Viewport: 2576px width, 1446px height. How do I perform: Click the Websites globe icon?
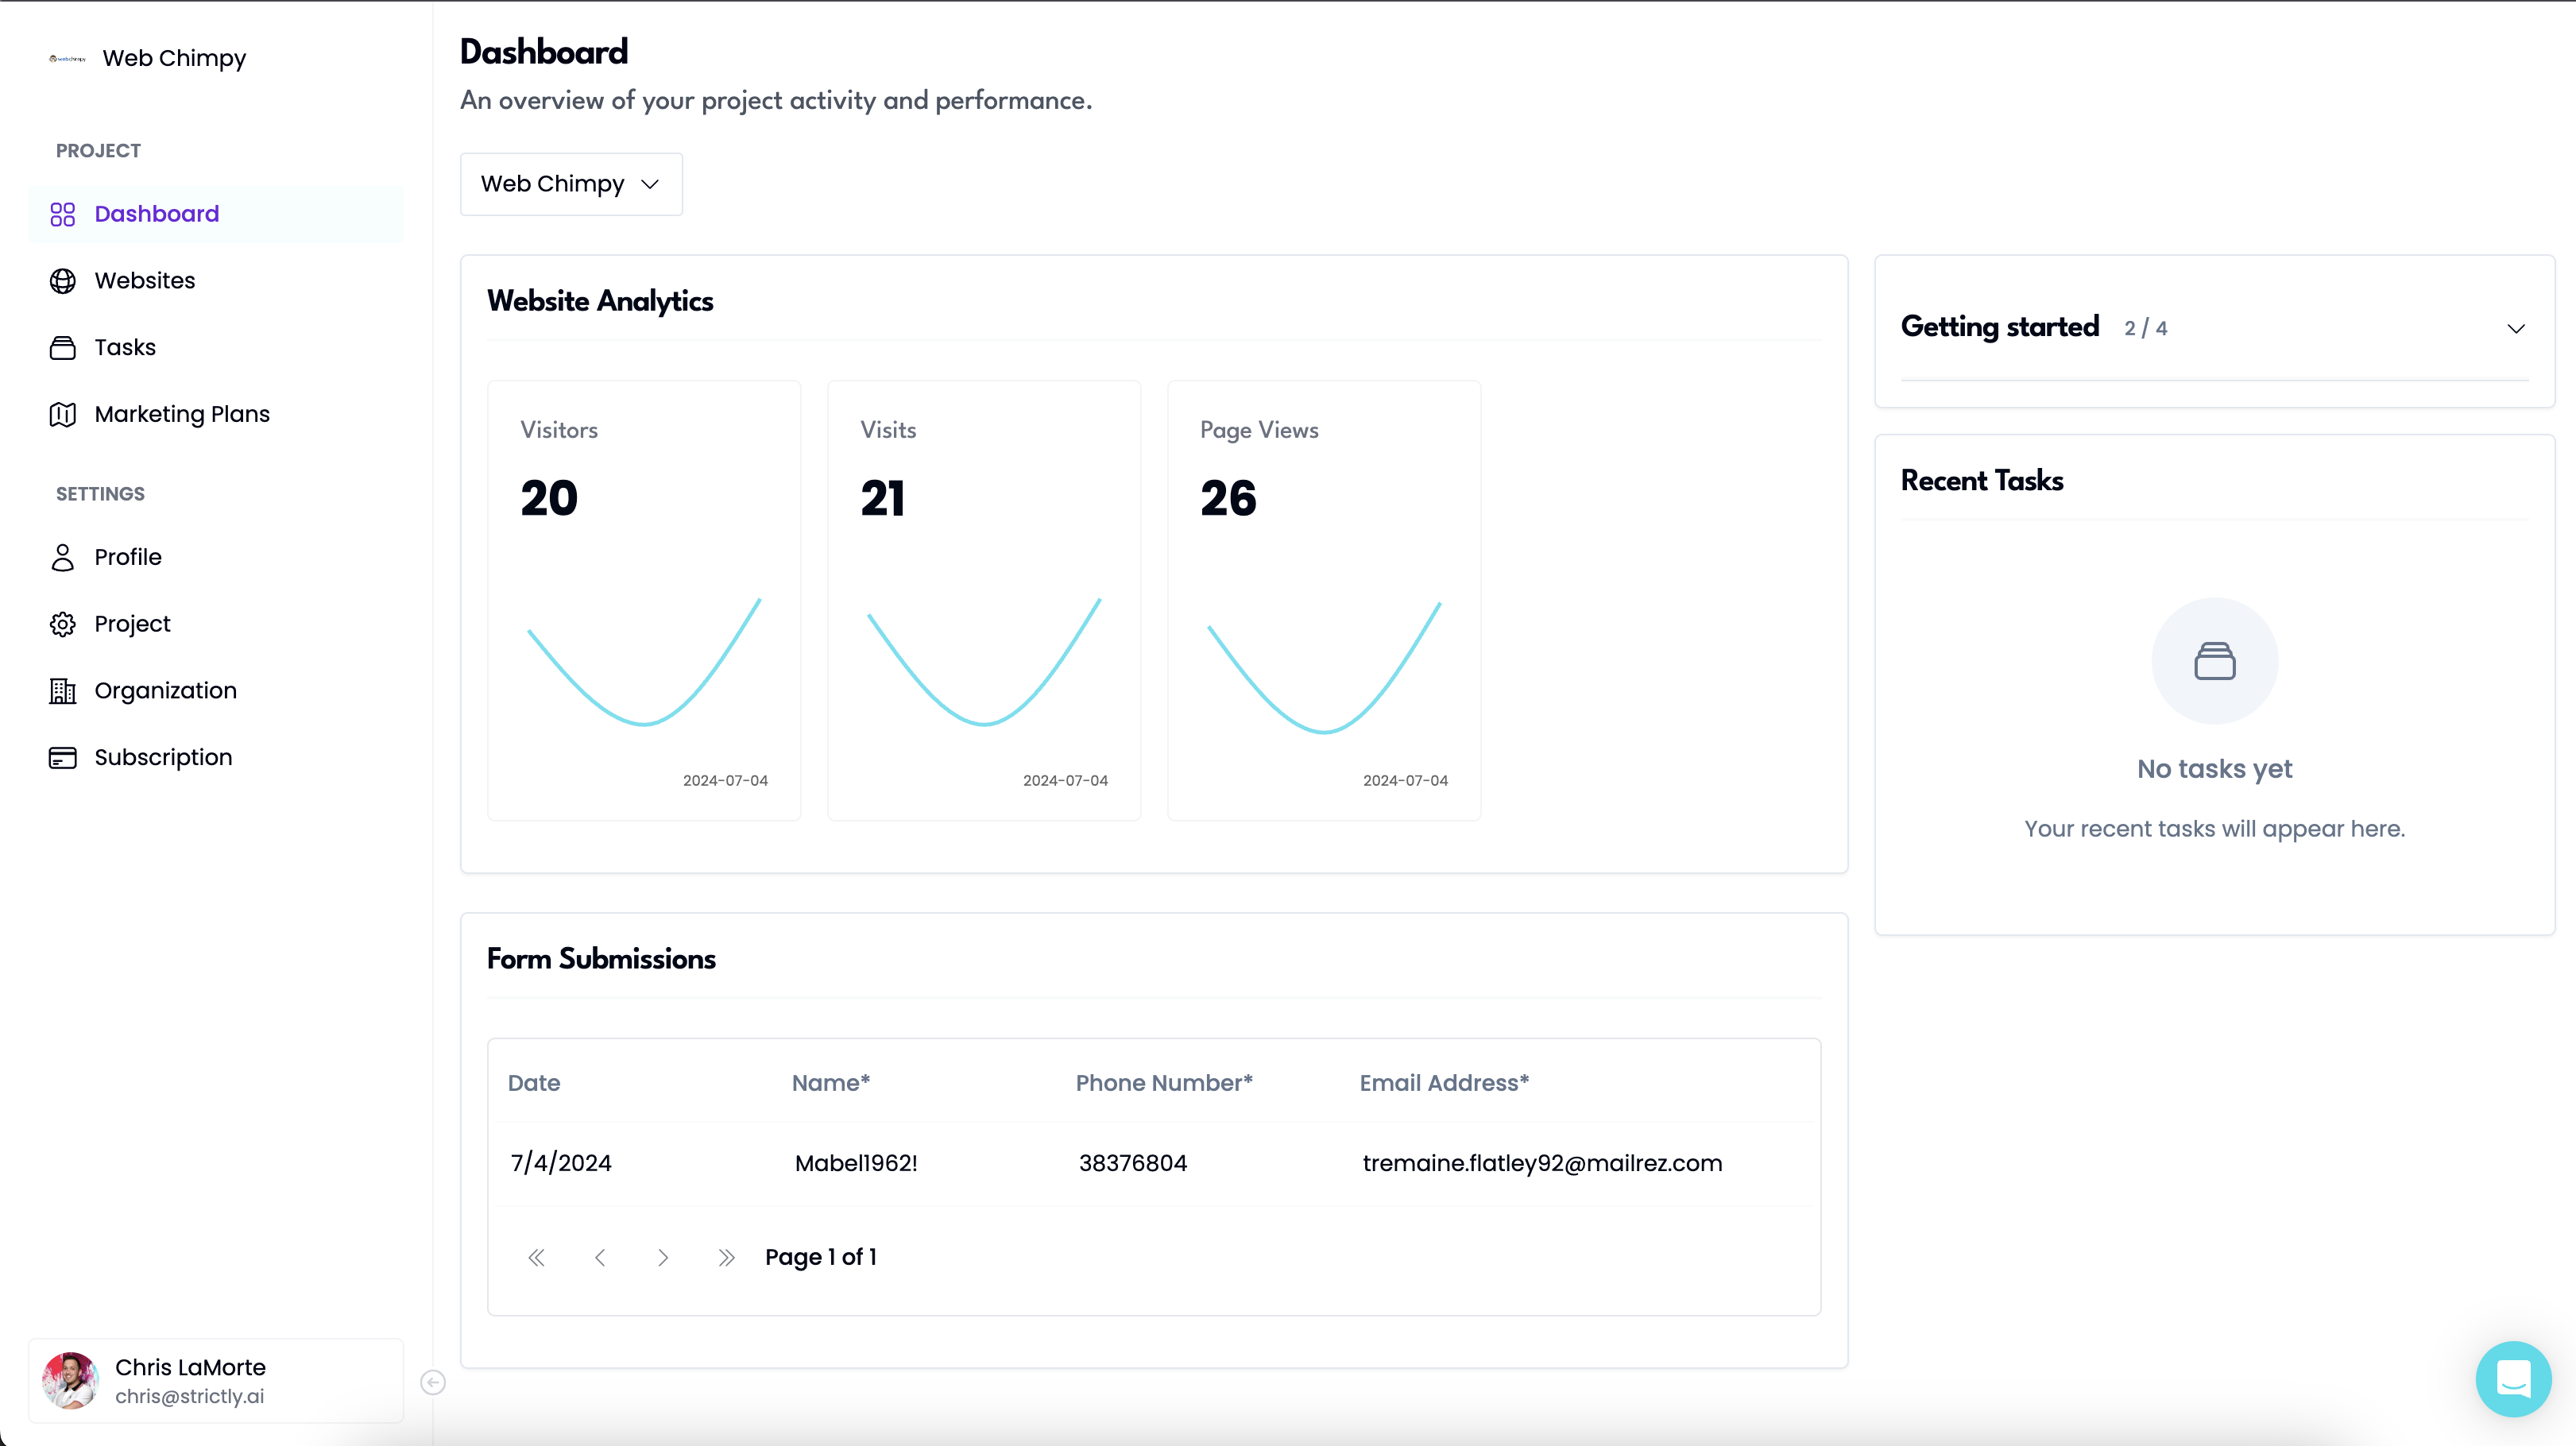click(62, 281)
